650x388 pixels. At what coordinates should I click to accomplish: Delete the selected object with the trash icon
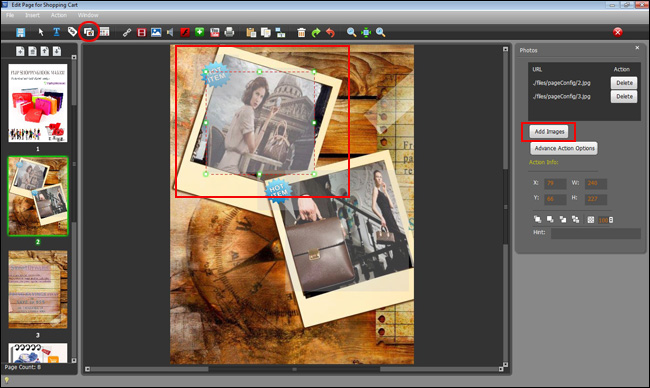click(301, 32)
